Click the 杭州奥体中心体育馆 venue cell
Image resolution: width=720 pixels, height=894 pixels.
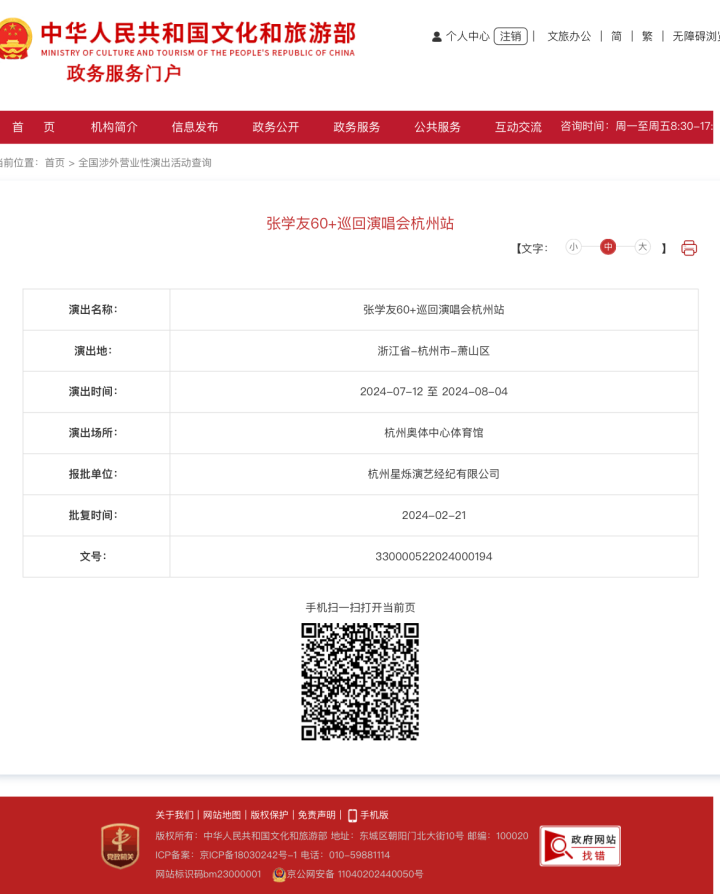click(434, 433)
